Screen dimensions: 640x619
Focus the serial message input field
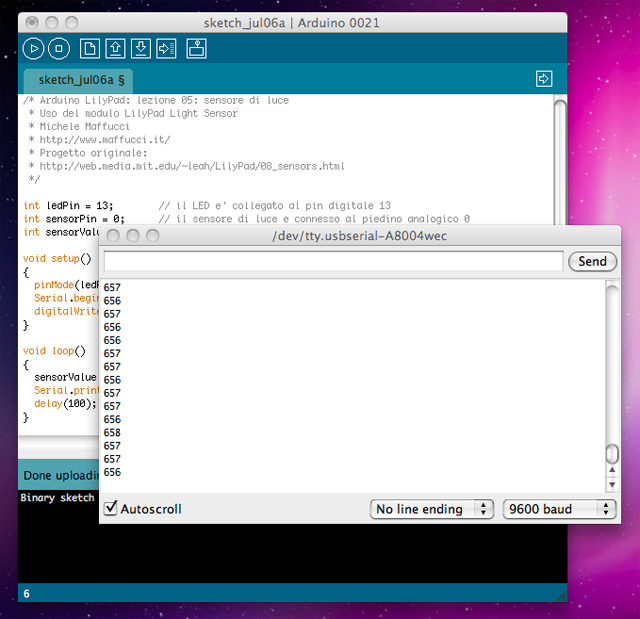pos(333,261)
